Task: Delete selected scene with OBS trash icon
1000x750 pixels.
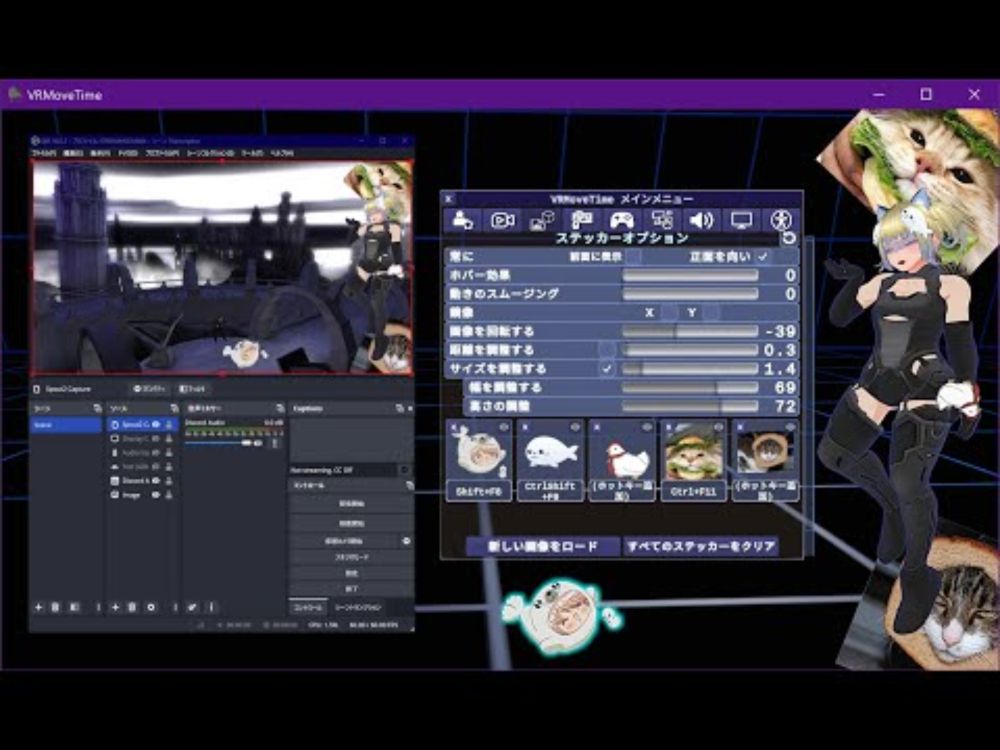Action: (55, 607)
